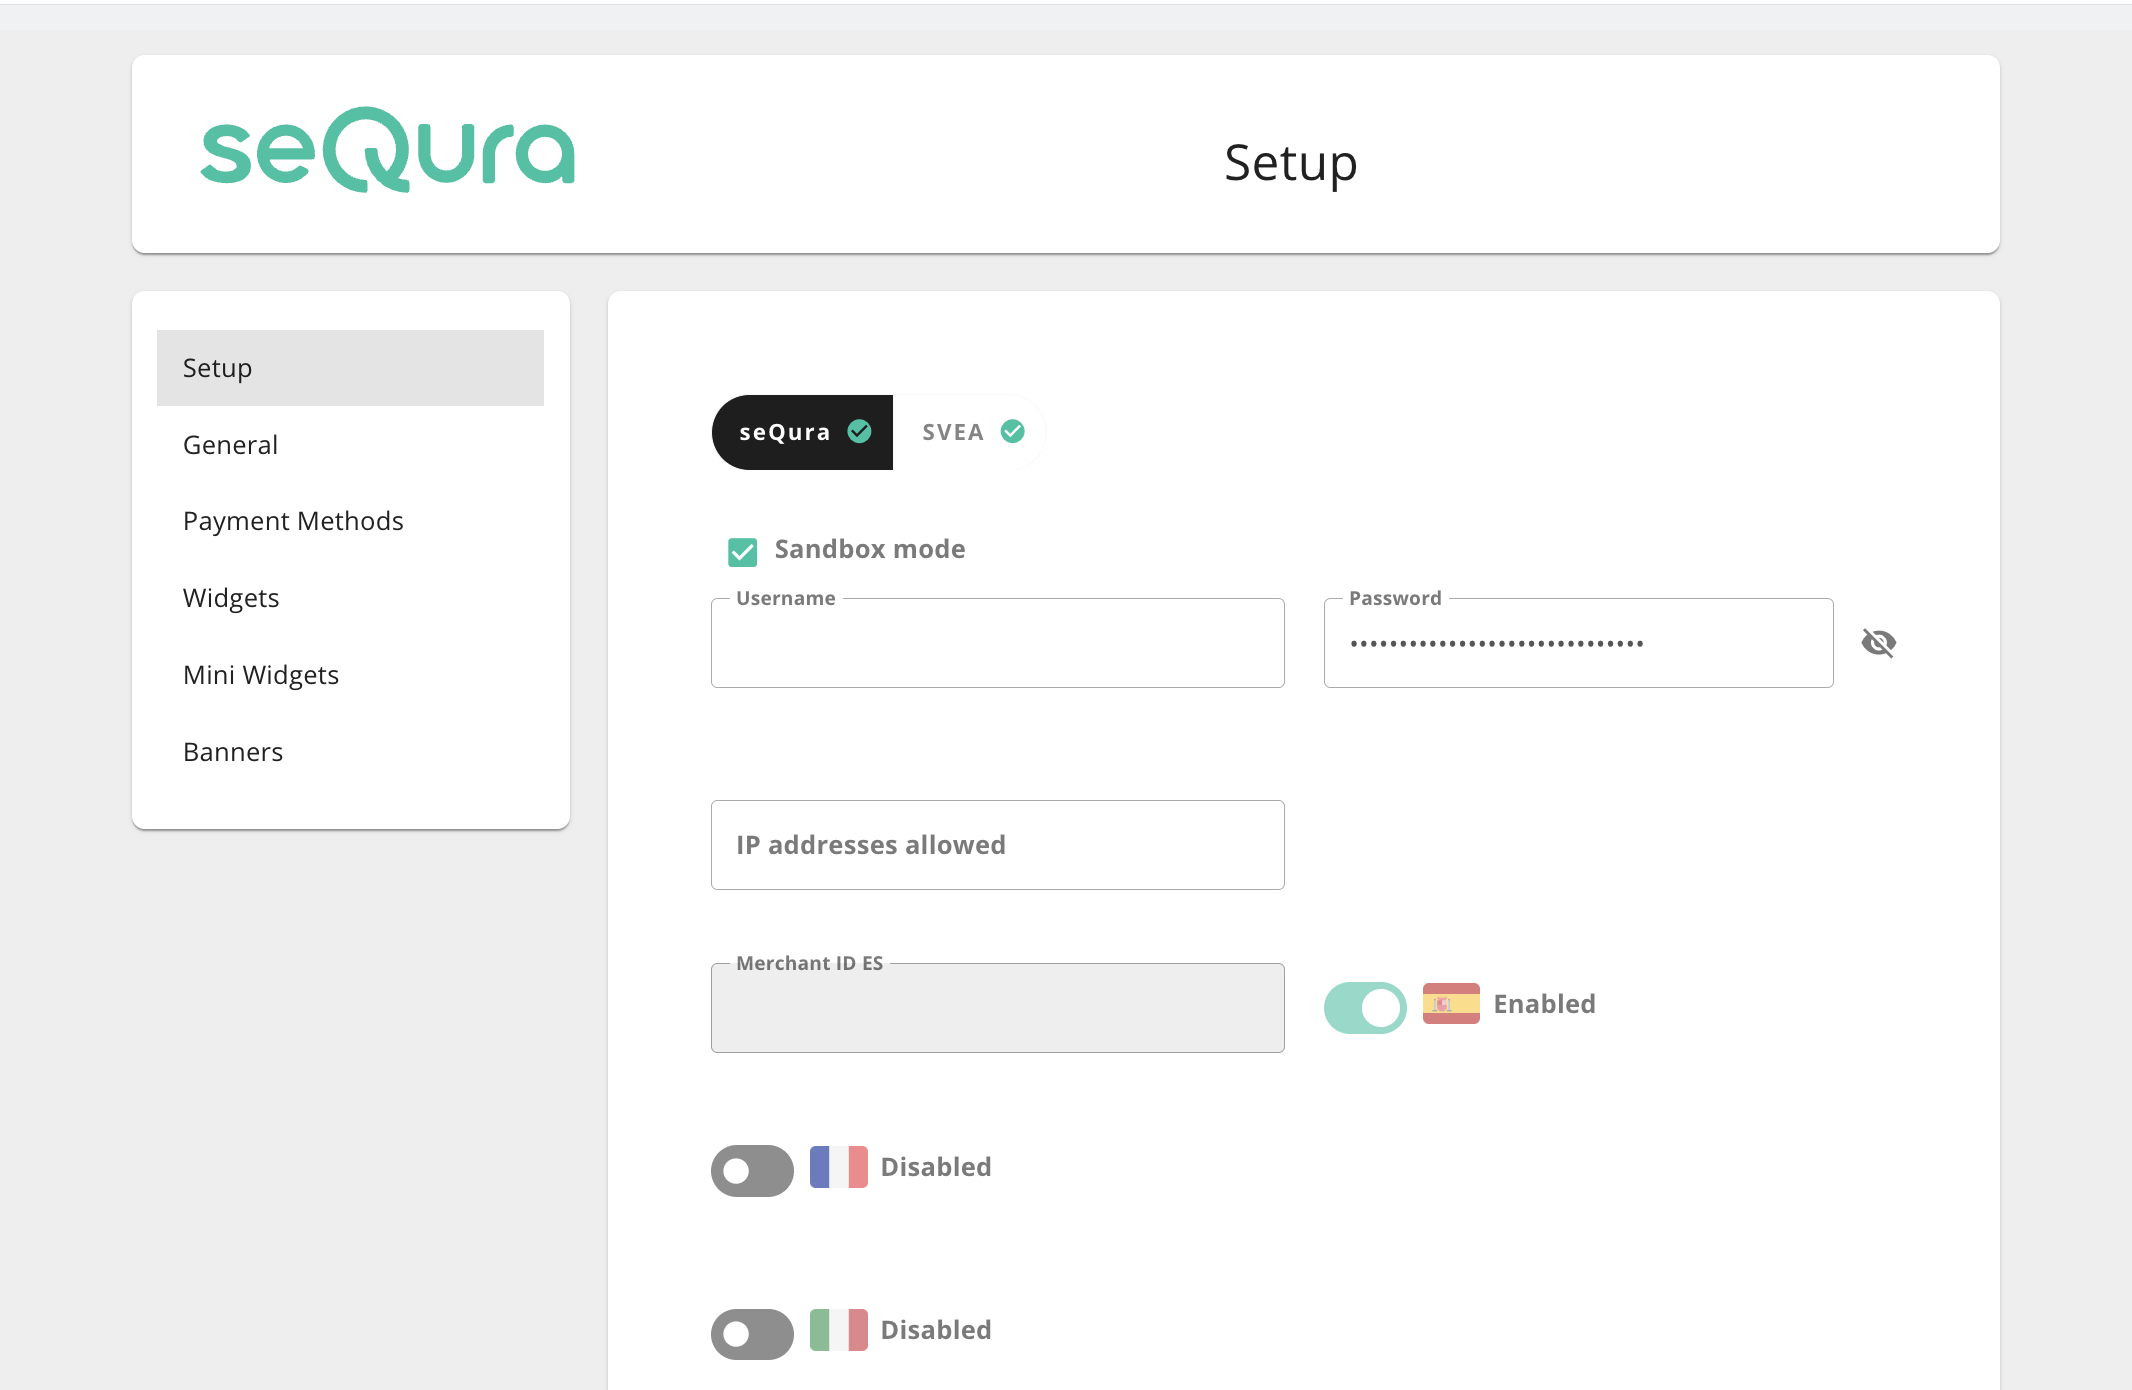Click the Disabled label beside France flag
This screenshot has width=2132, height=1390.
click(x=936, y=1167)
